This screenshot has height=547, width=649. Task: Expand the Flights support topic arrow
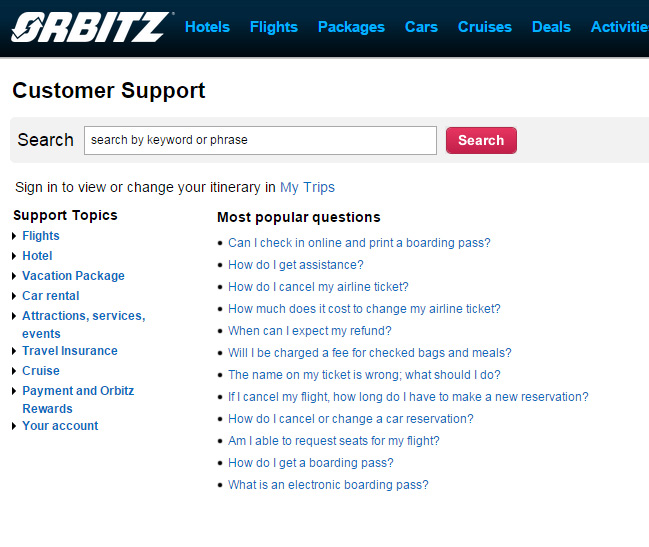point(14,236)
